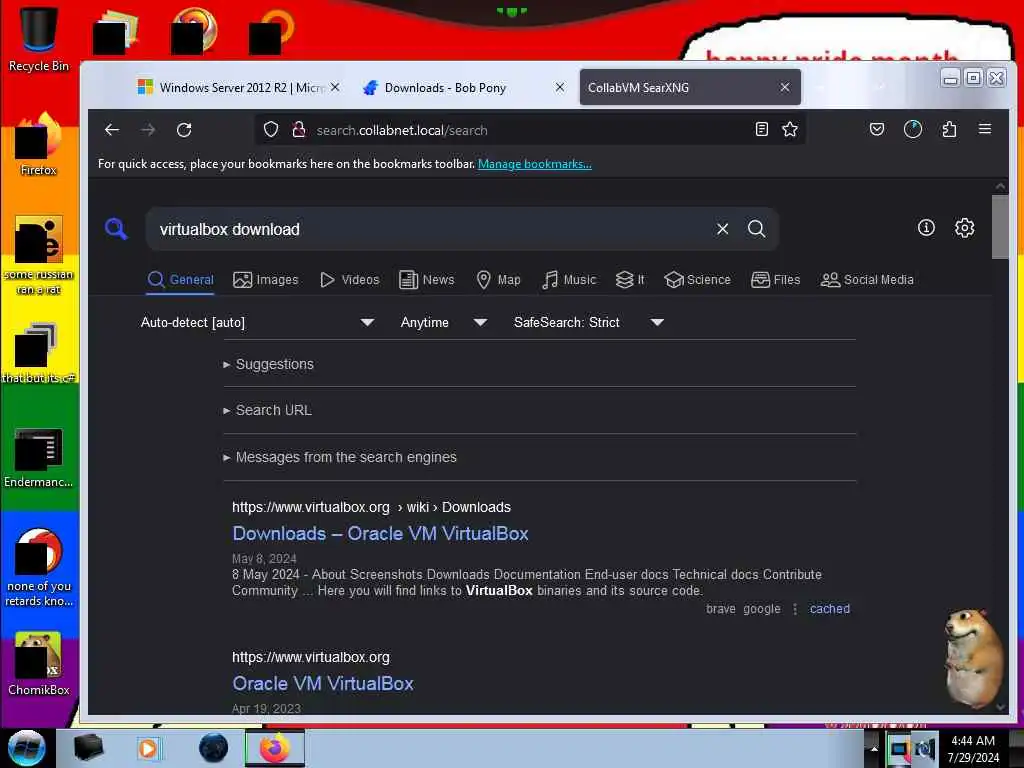Click the virtualbox.org wiki Downloads URL

pyautogui.click(x=371, y=507)
